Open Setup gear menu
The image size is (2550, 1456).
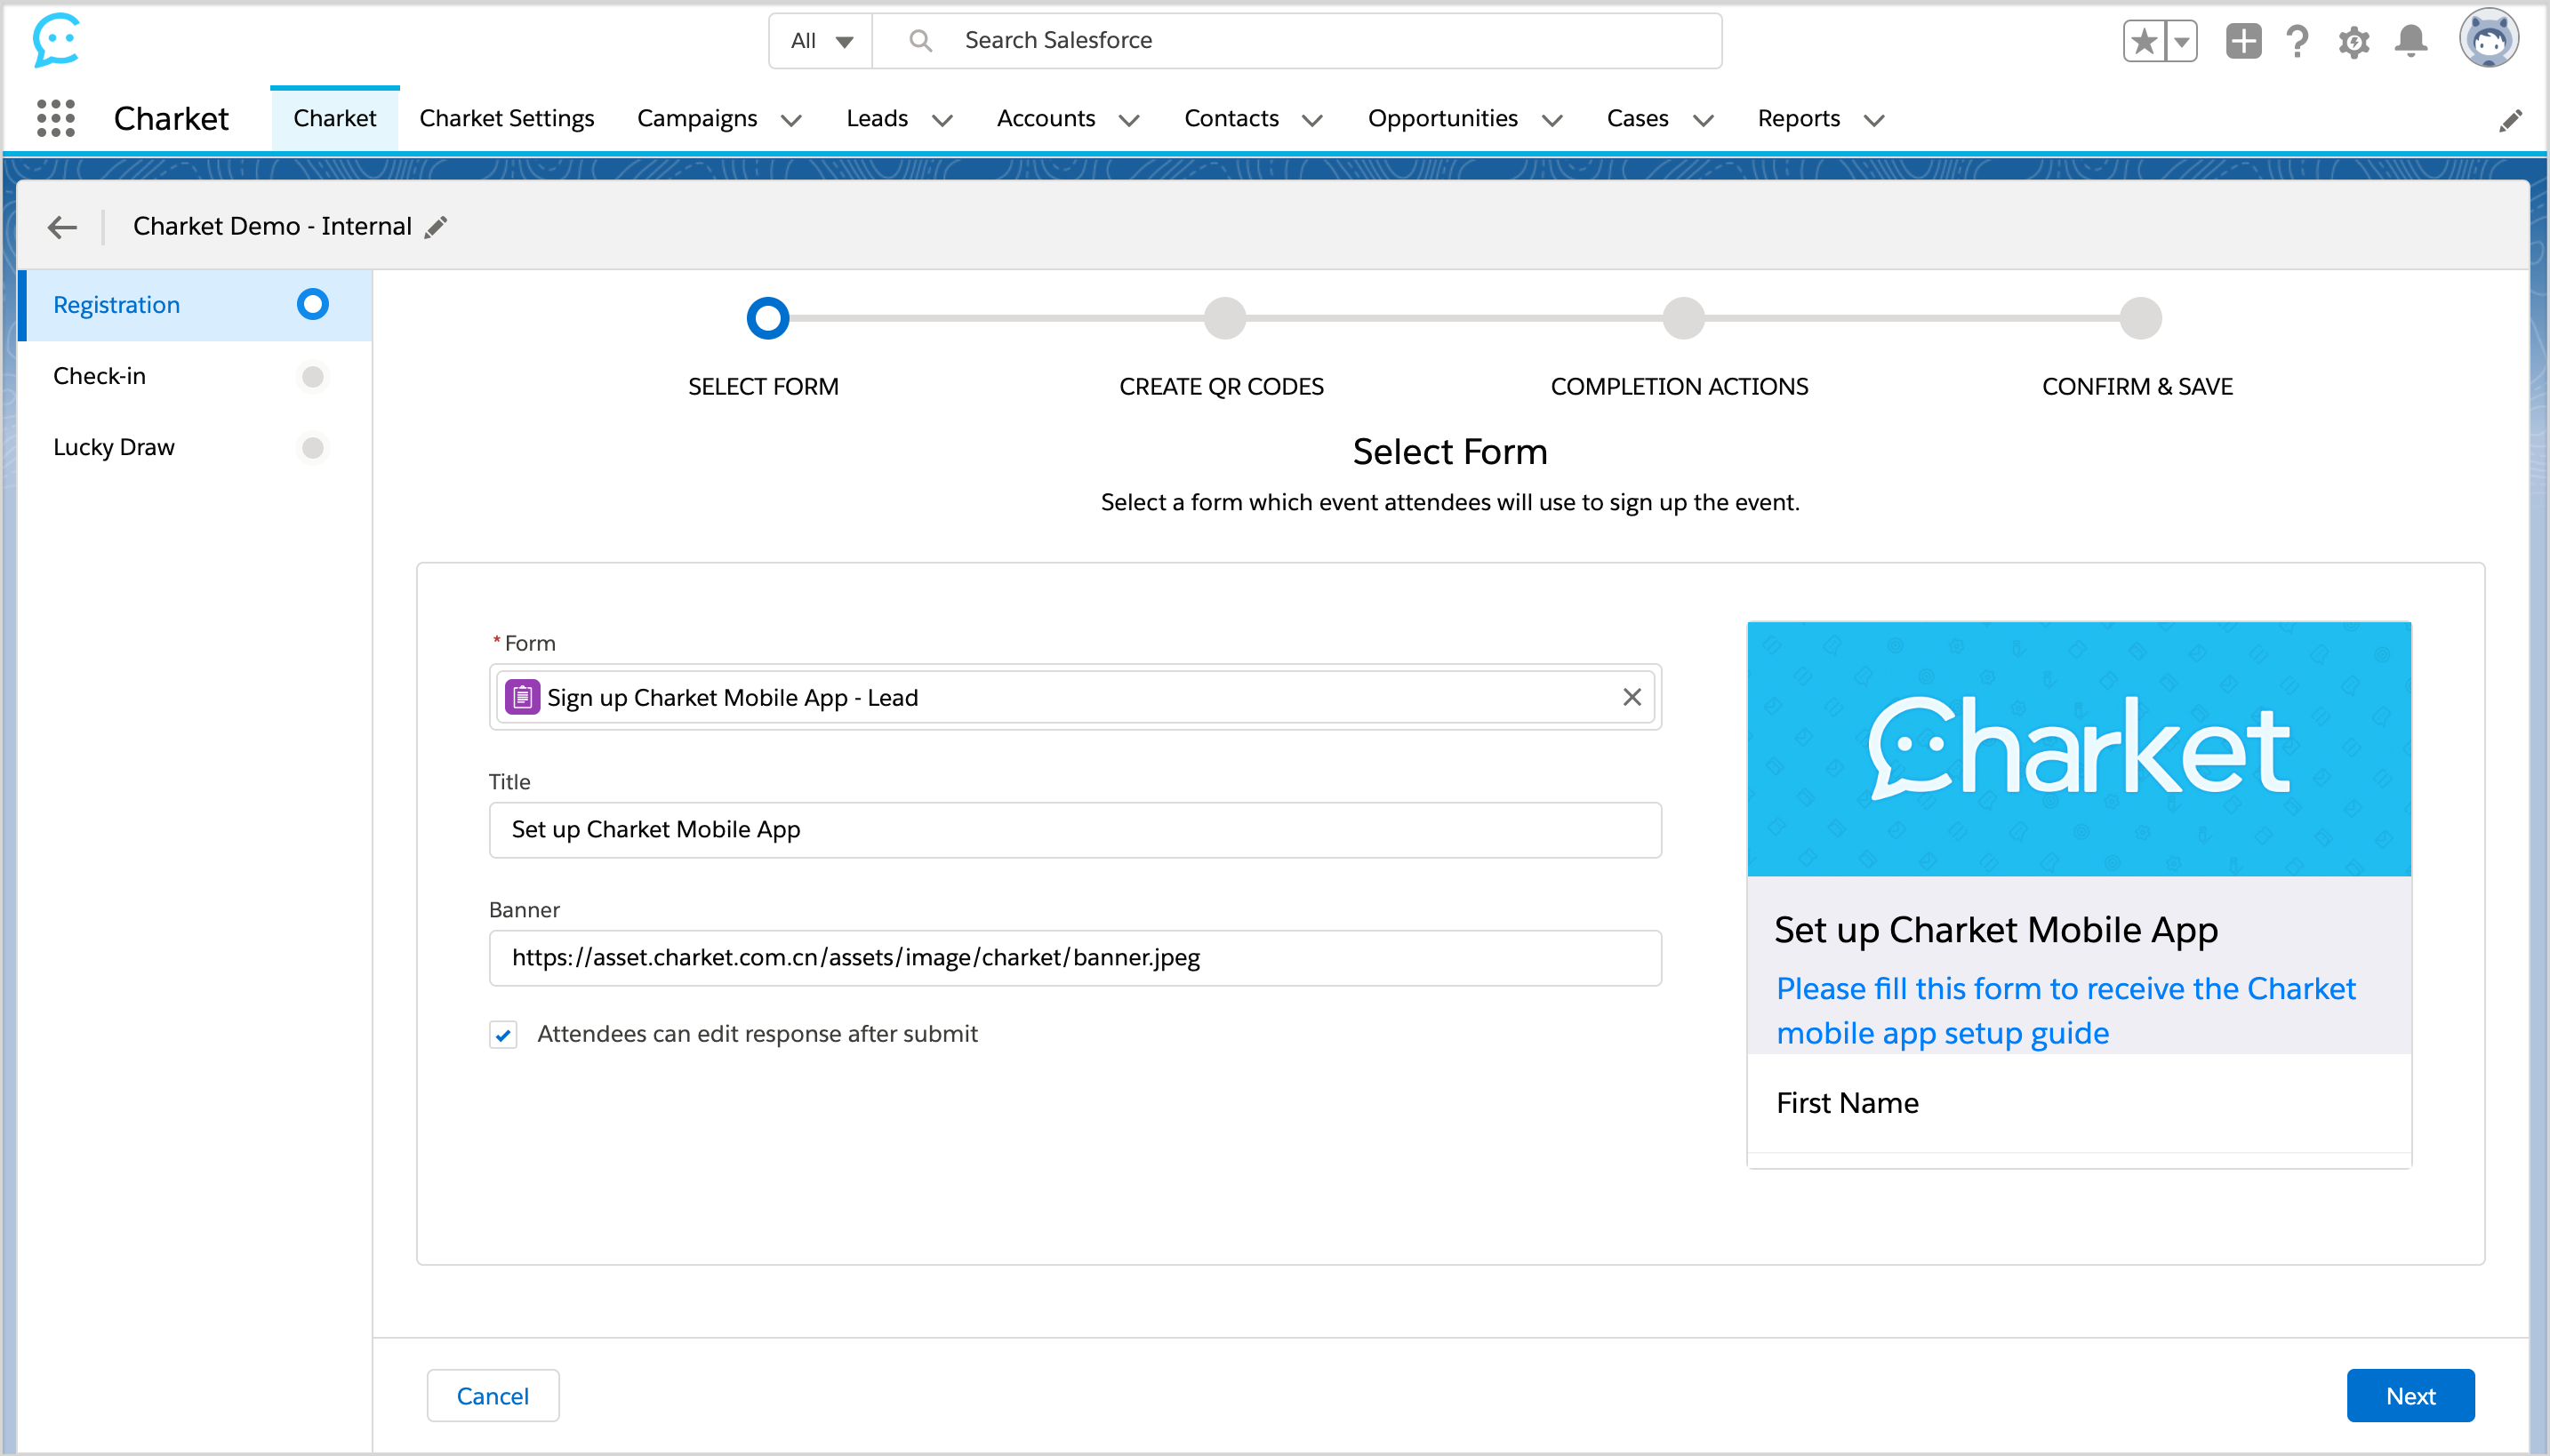point(2354,42)
